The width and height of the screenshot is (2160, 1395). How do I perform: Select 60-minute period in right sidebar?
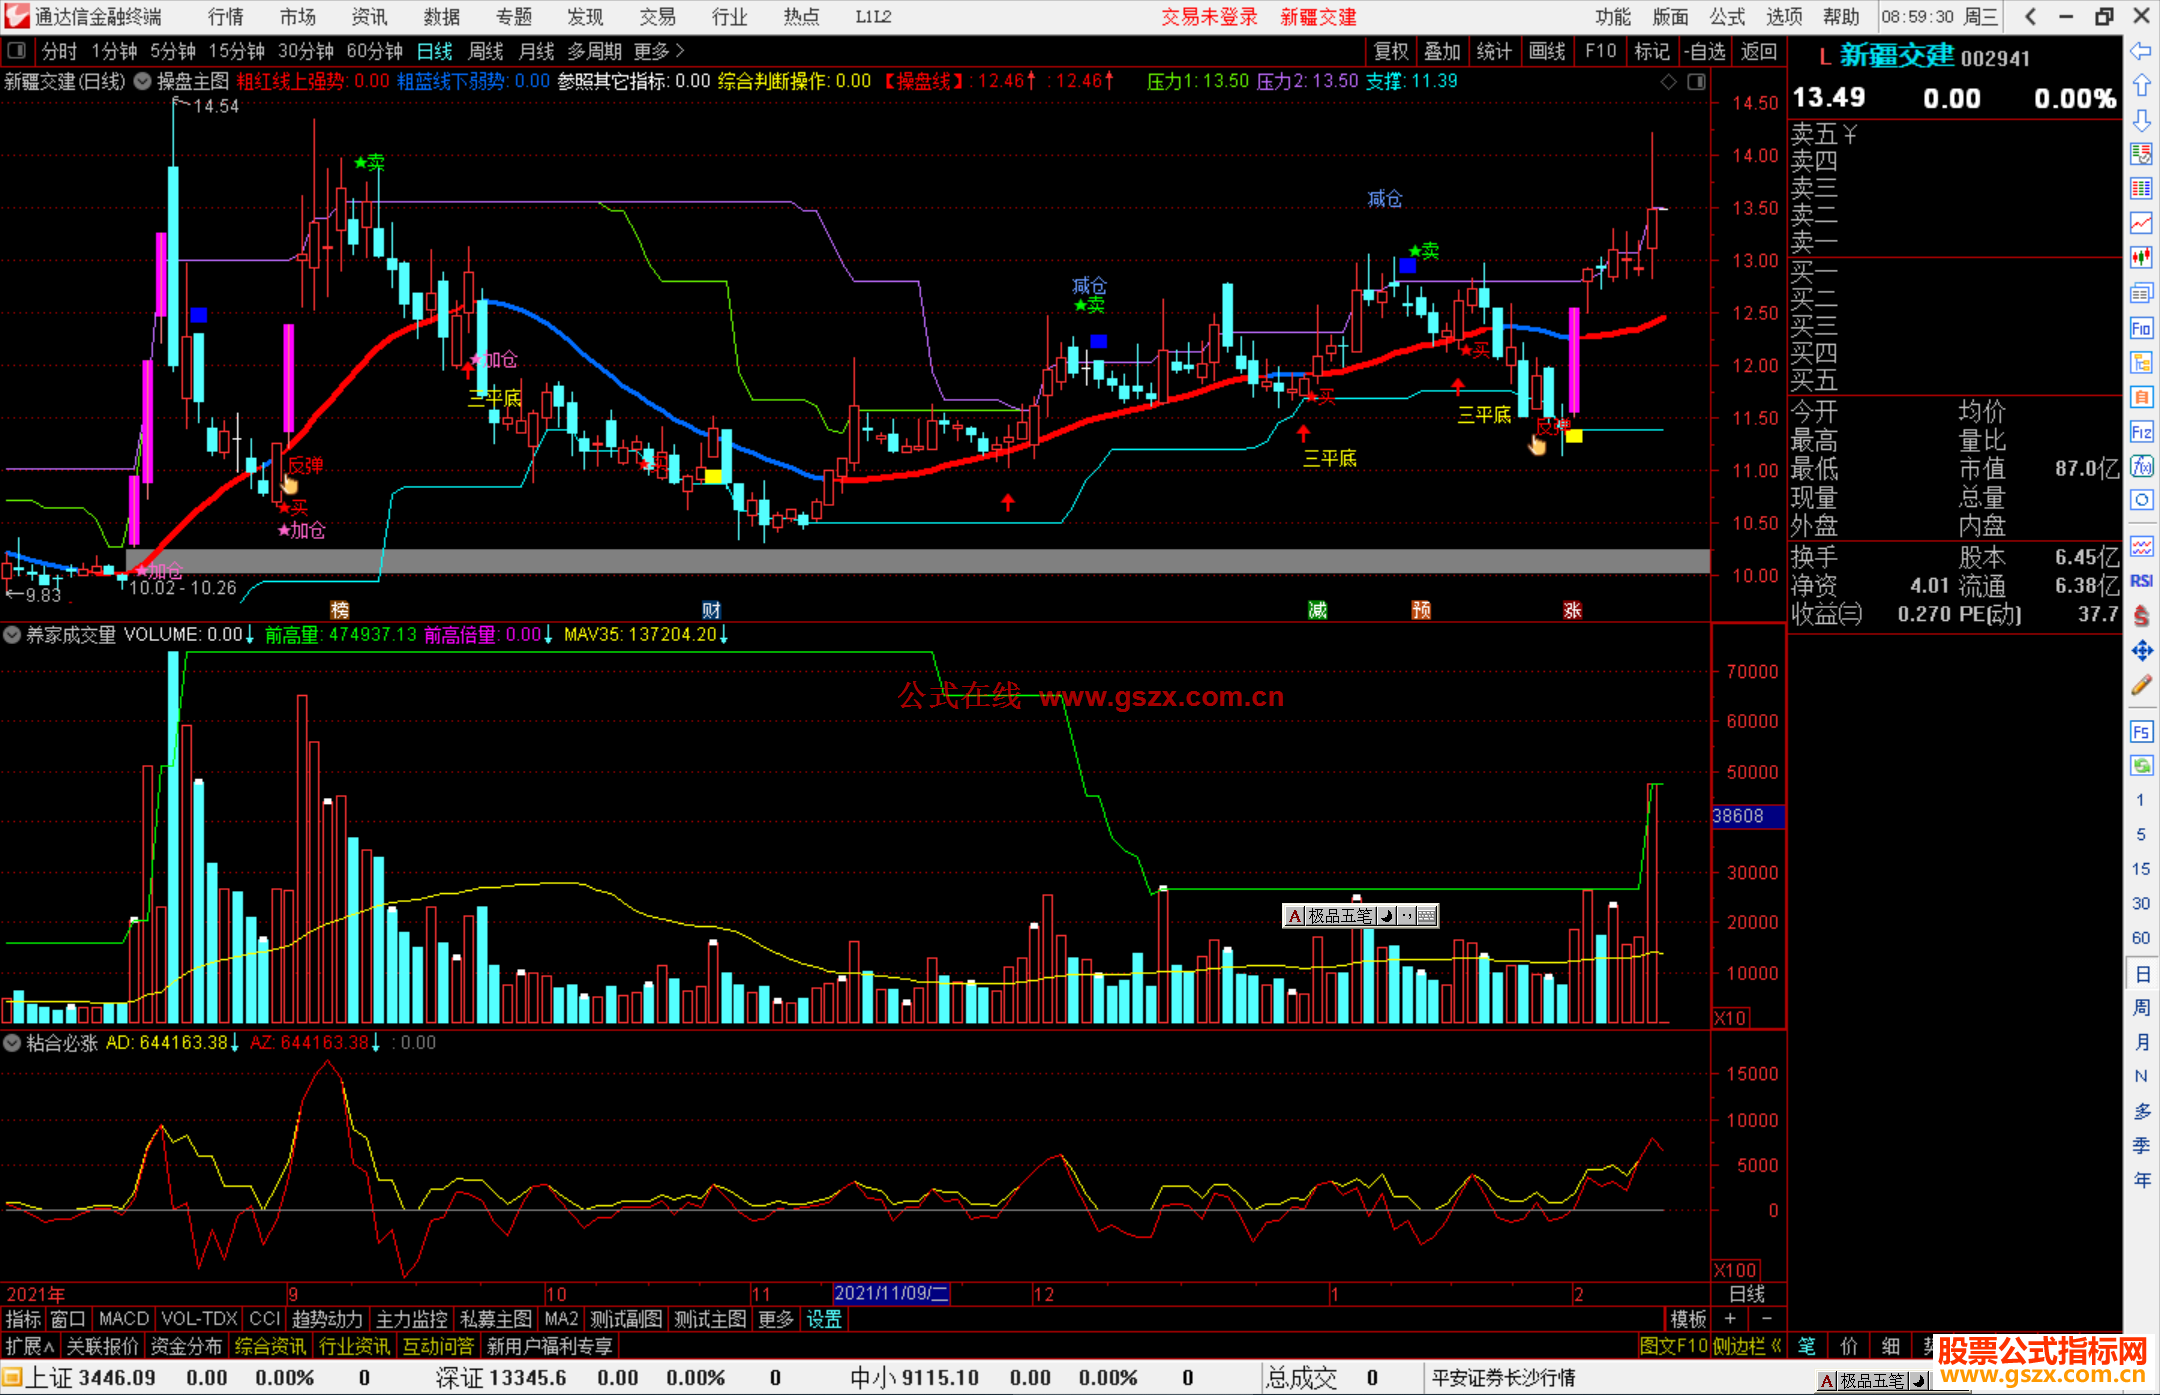tap(2141, 938)
